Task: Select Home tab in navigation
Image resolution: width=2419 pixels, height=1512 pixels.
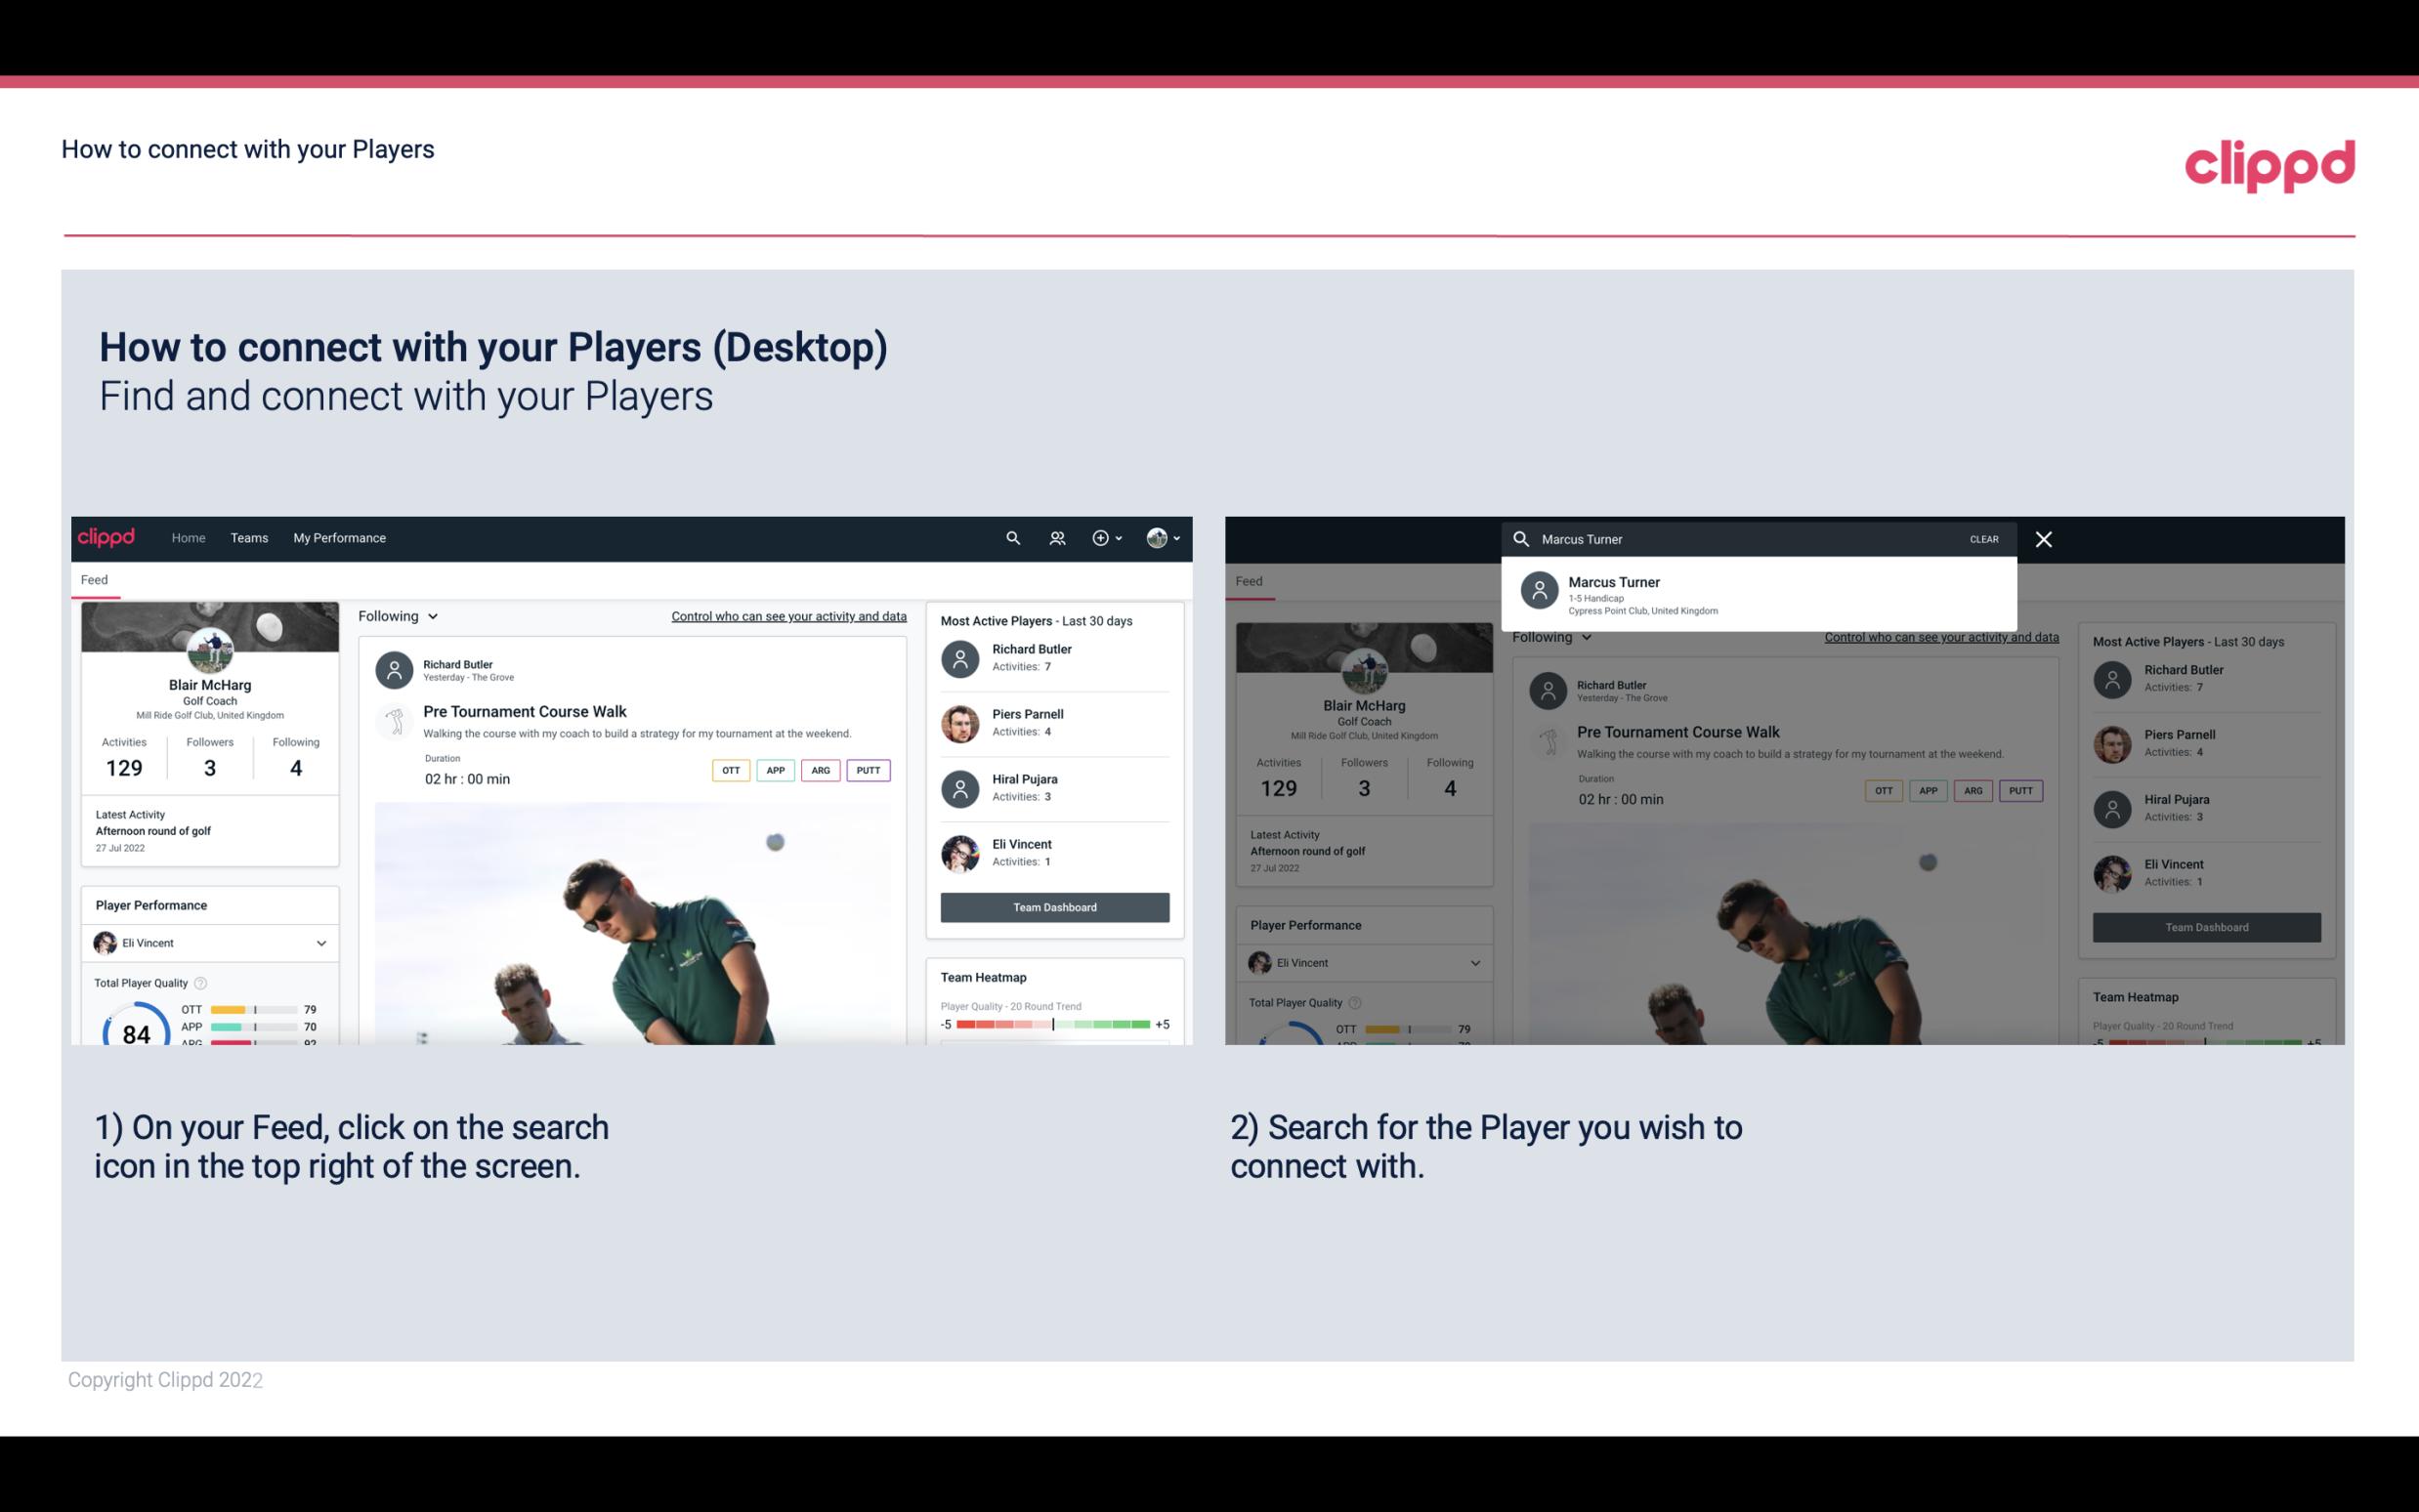Action: coord(189,536)
